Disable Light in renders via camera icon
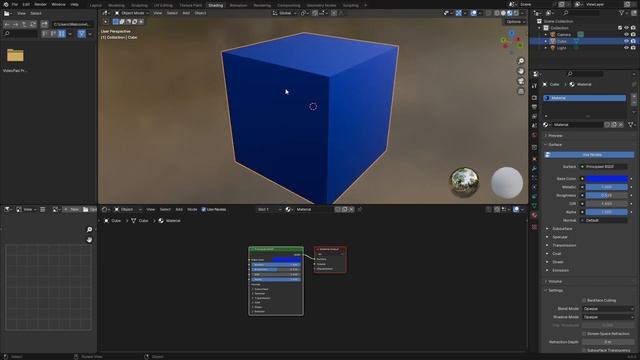Screen dimensions: 640x360 pos(633,48)
